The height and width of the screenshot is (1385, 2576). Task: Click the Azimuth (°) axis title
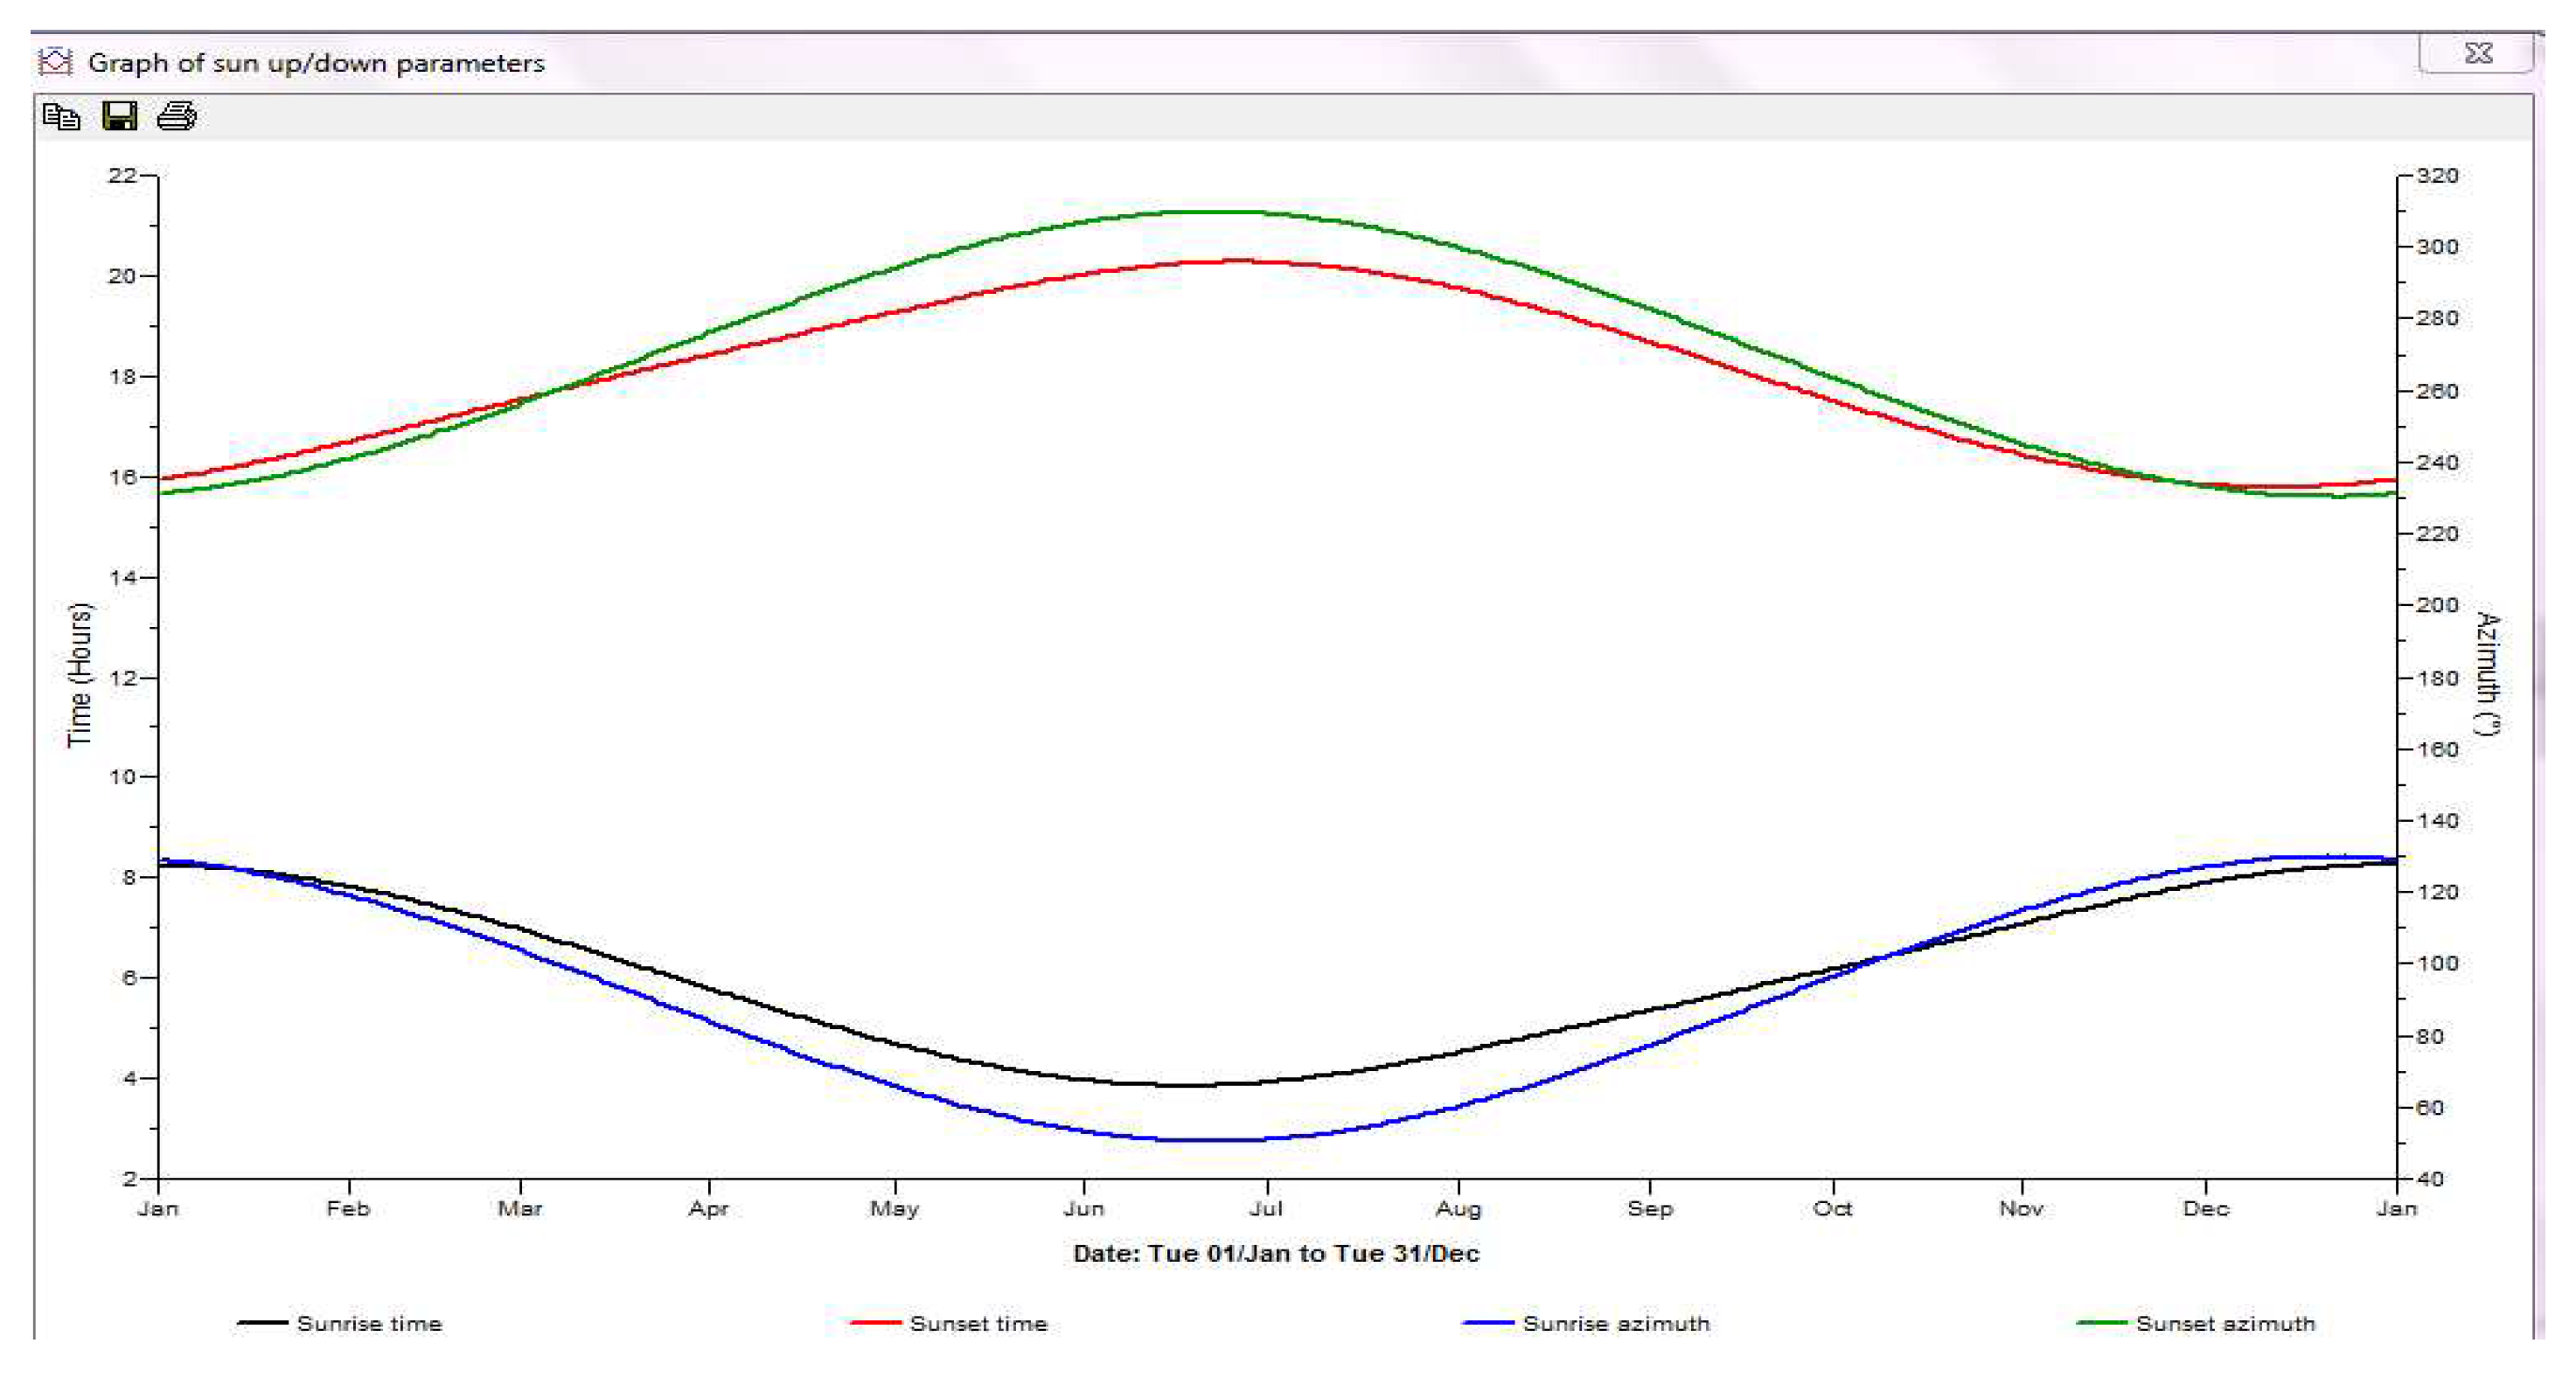[x=2488, y=673]
